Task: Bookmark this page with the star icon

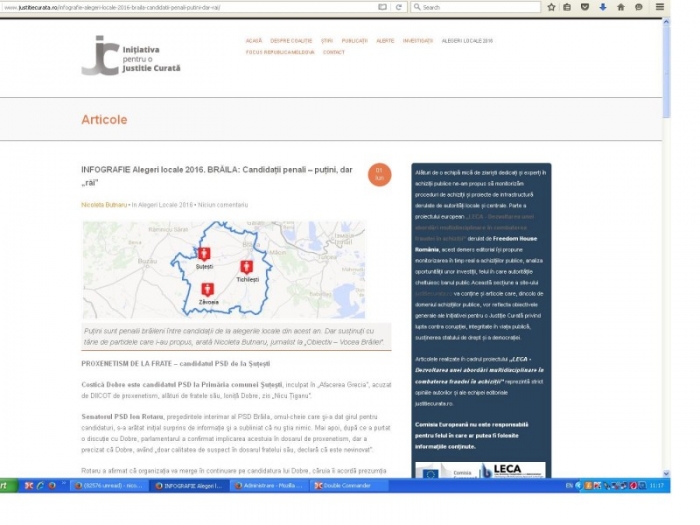Action: [551, 7]
